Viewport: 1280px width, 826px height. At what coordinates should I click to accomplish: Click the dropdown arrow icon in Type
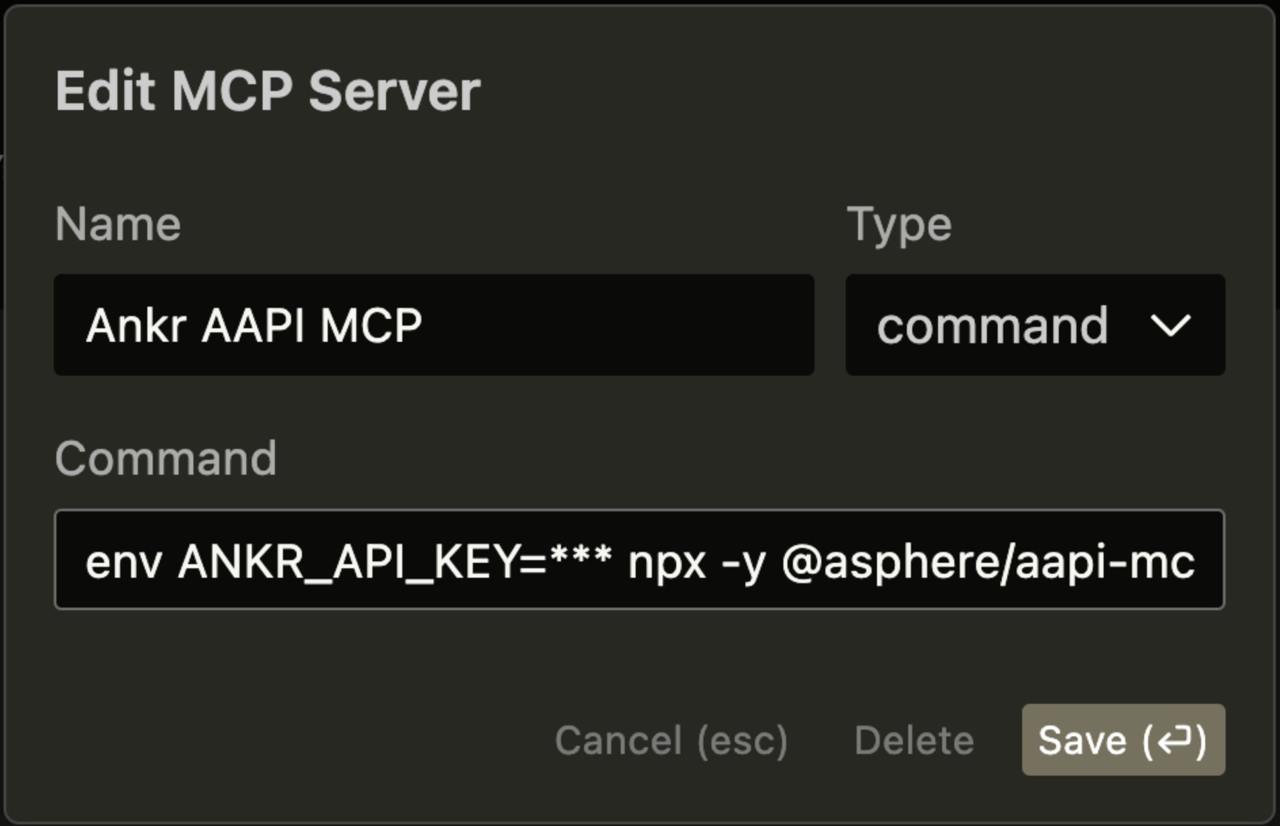coord(1172,324)
